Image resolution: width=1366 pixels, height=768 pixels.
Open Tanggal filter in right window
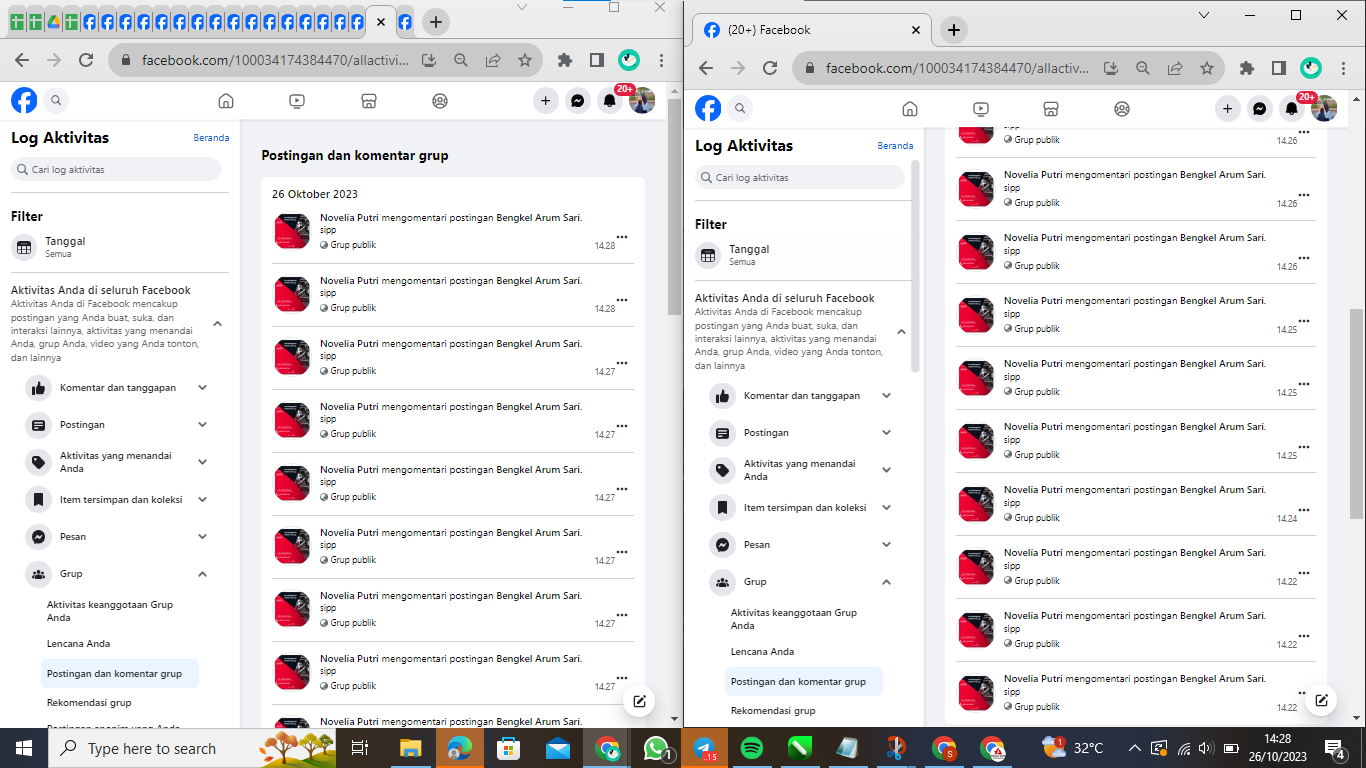pyautogui.click(x=803, y=255)
